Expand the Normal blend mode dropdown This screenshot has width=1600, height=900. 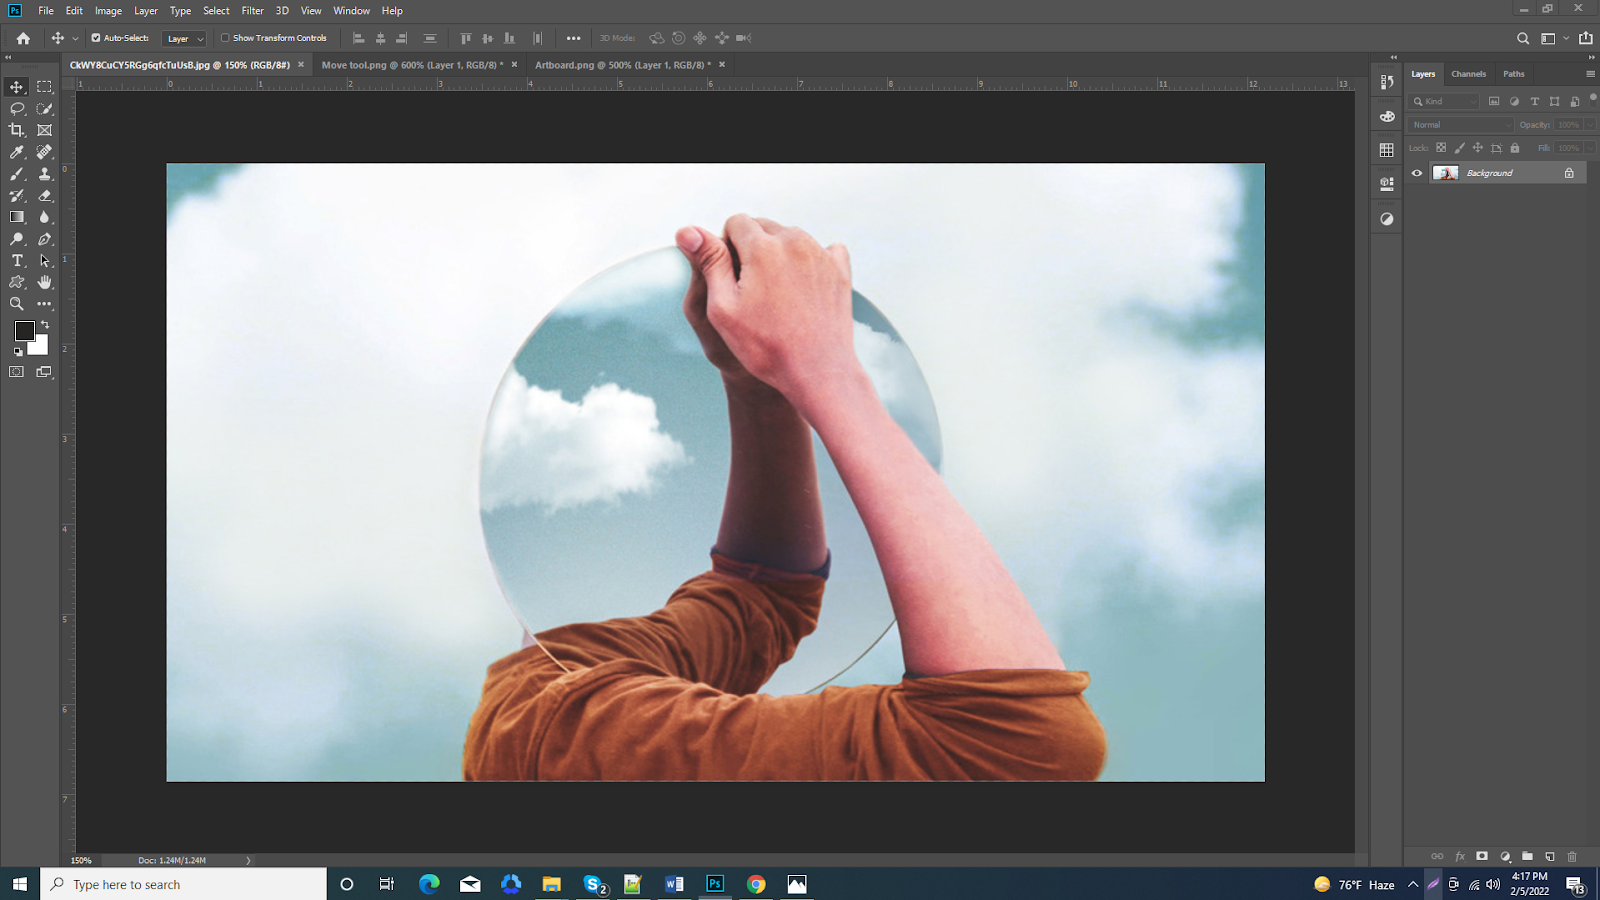tap(1460, 125)
